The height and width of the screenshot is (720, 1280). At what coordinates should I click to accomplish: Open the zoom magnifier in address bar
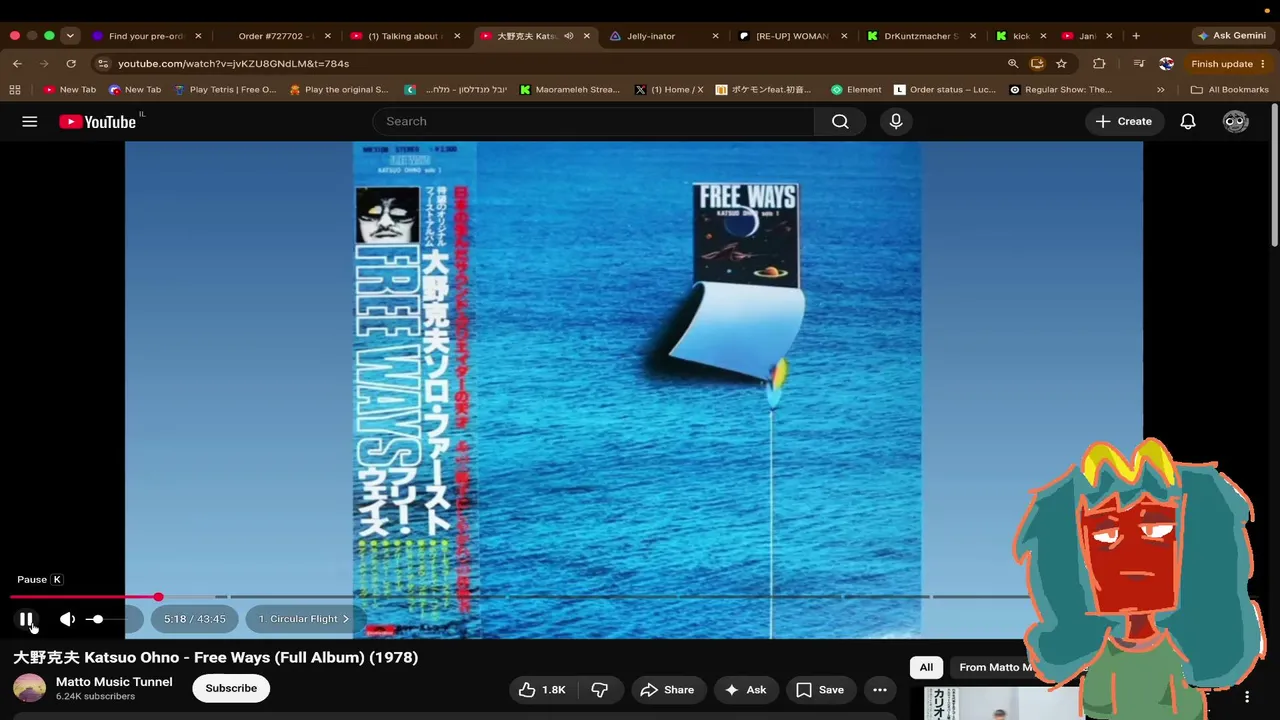(1013, 63)
